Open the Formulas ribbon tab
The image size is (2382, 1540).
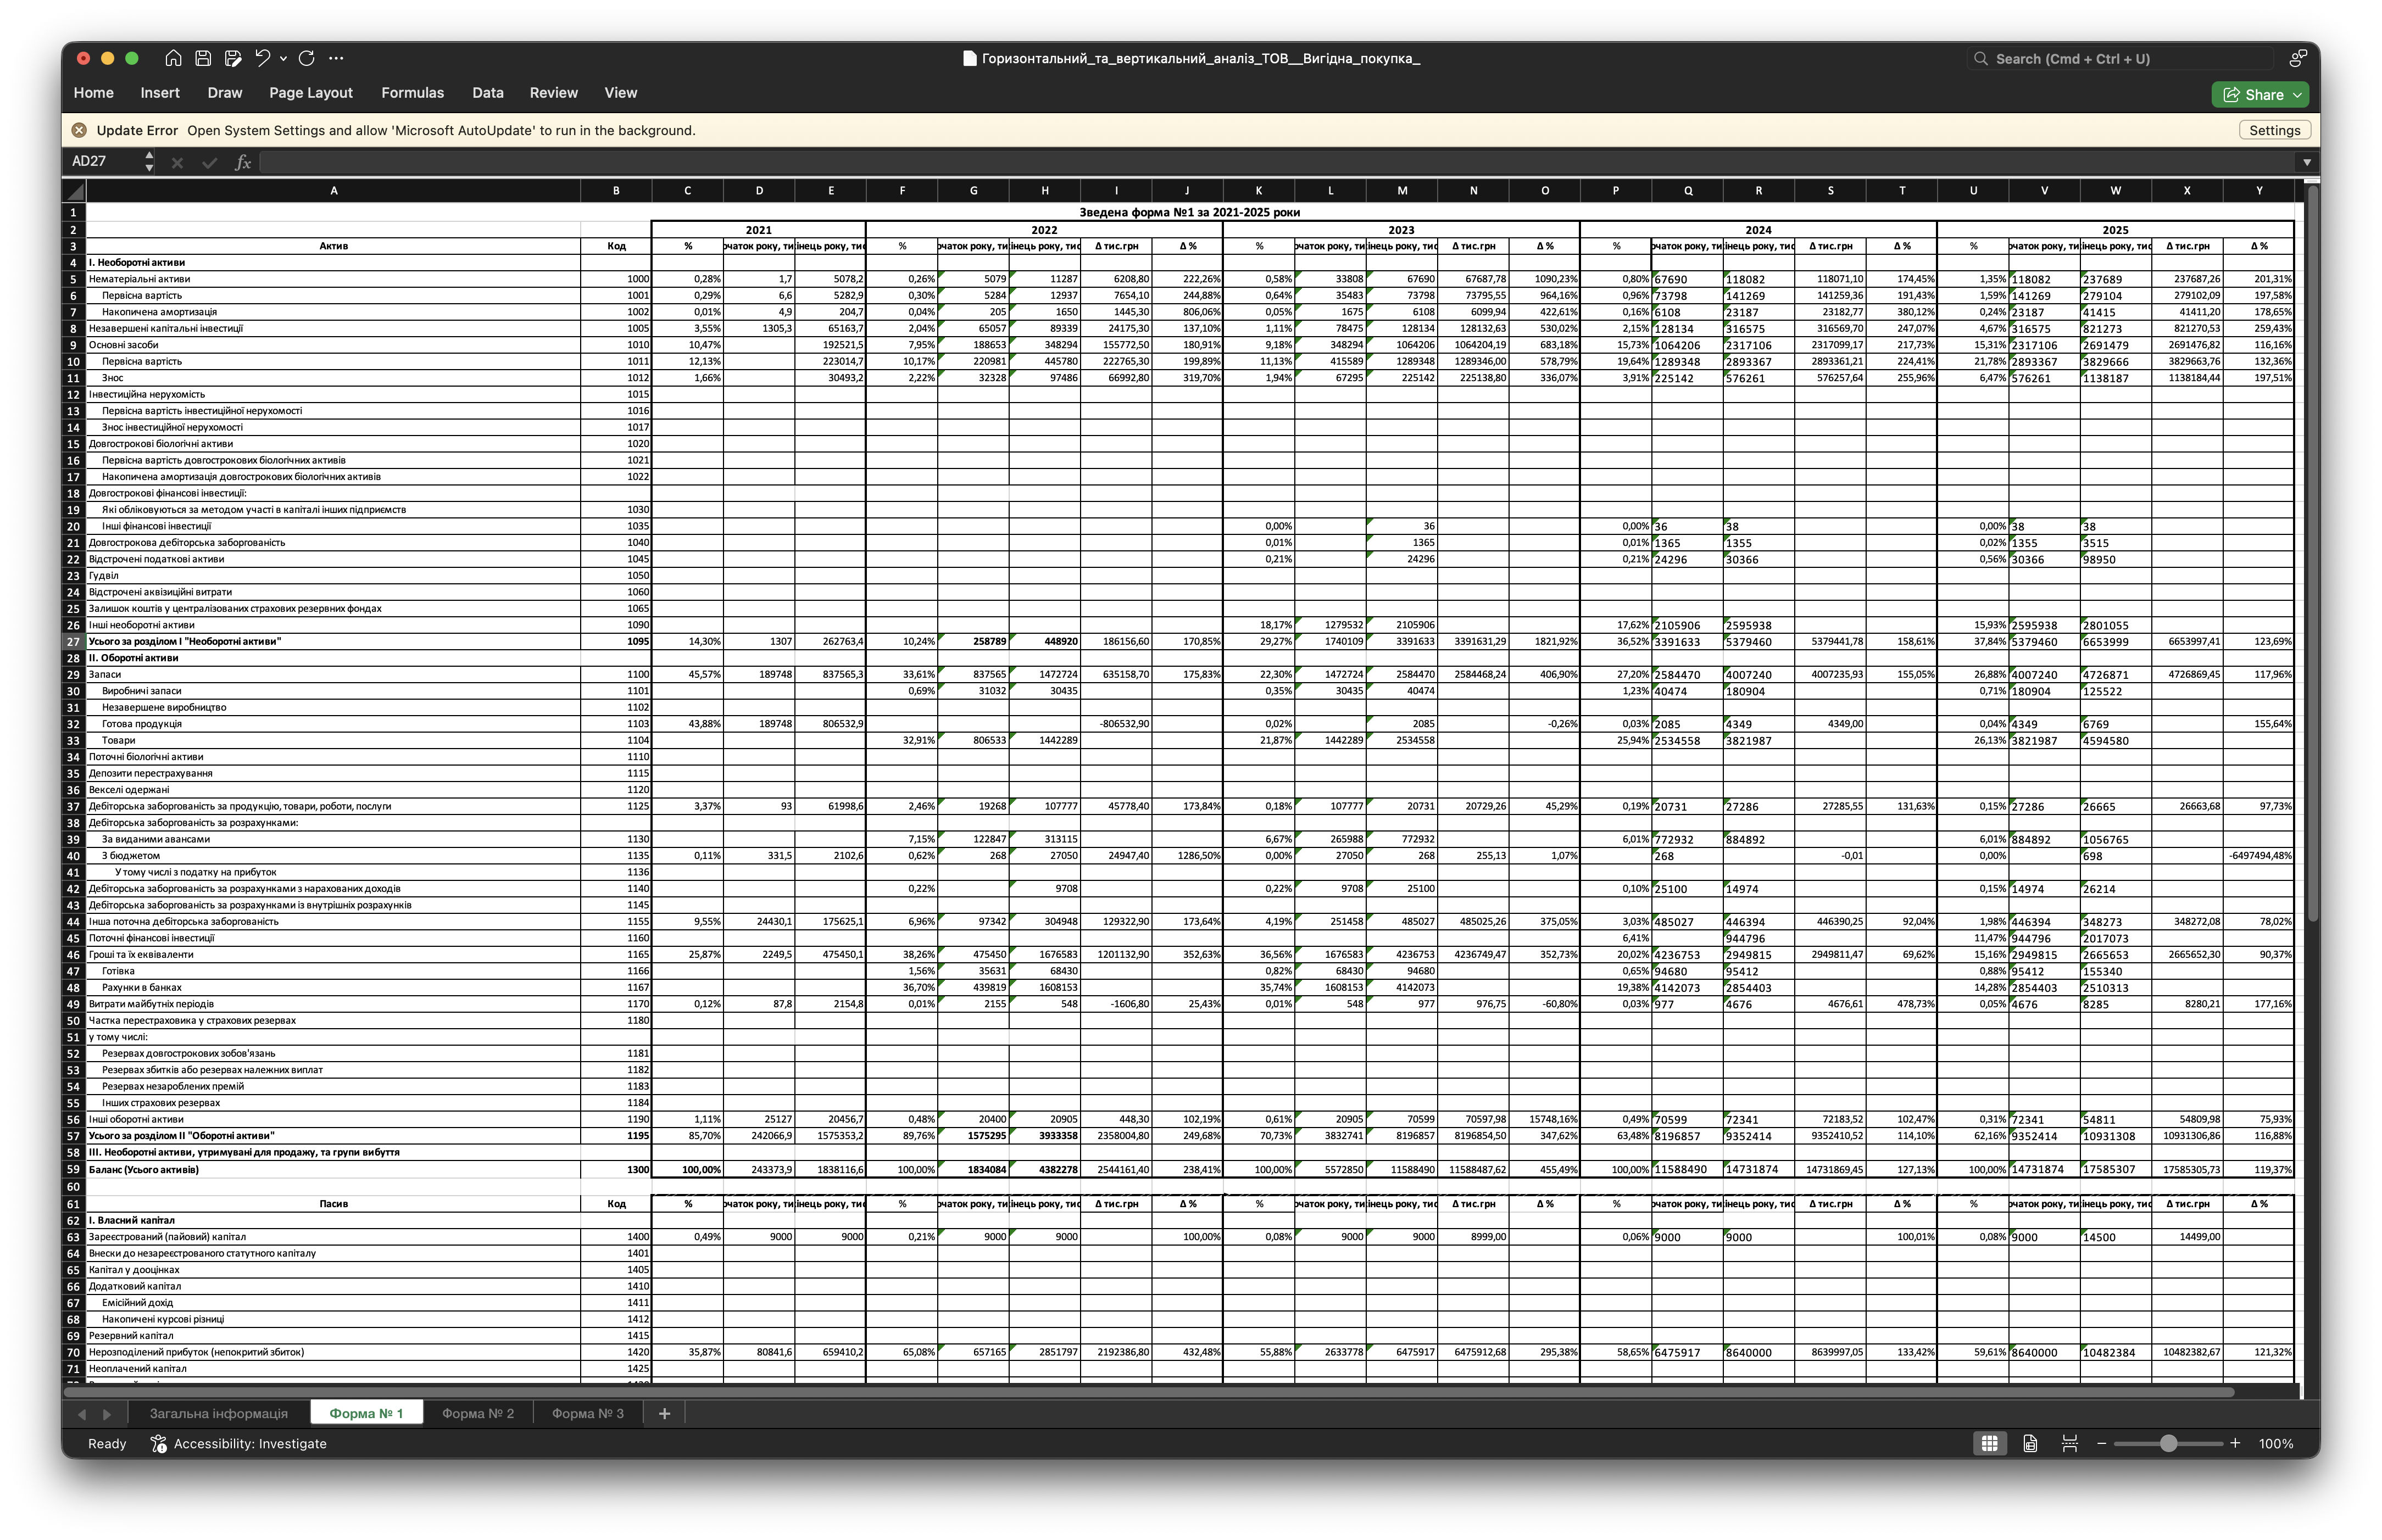(x=412, y=93)
